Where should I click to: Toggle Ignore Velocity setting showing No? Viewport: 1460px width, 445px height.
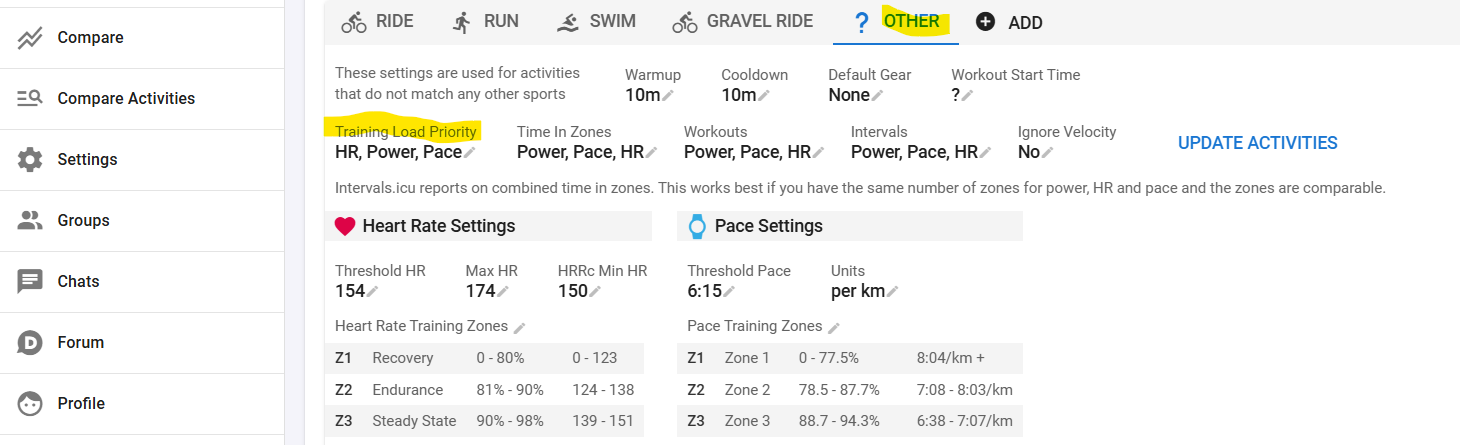pos(1047,153)
